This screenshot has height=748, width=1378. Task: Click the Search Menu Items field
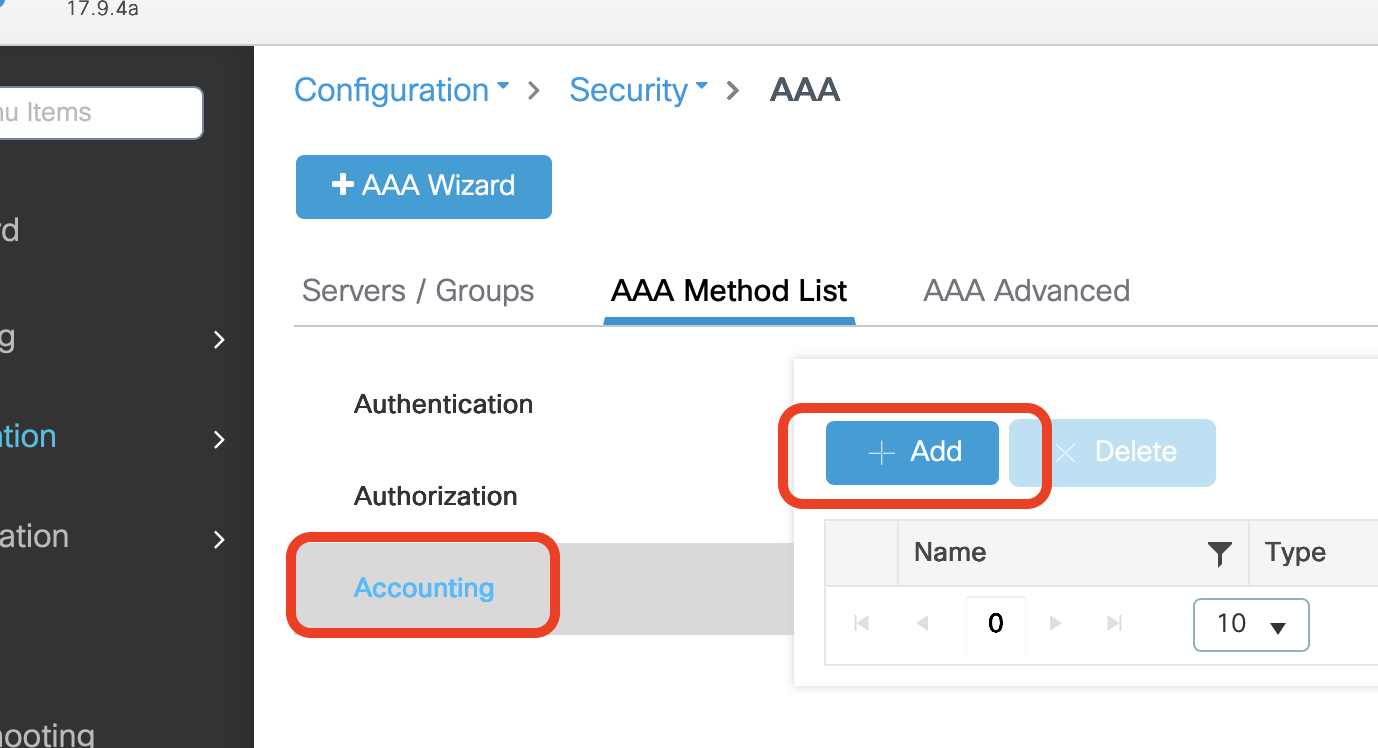100,113
